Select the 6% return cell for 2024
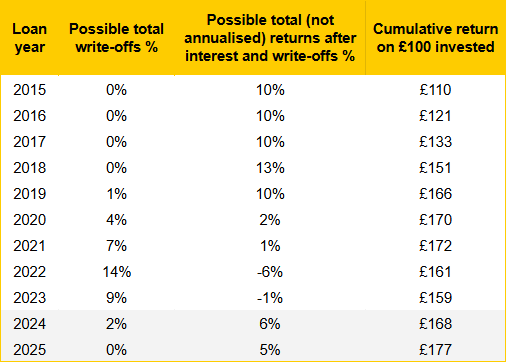 tap(270, 324)
